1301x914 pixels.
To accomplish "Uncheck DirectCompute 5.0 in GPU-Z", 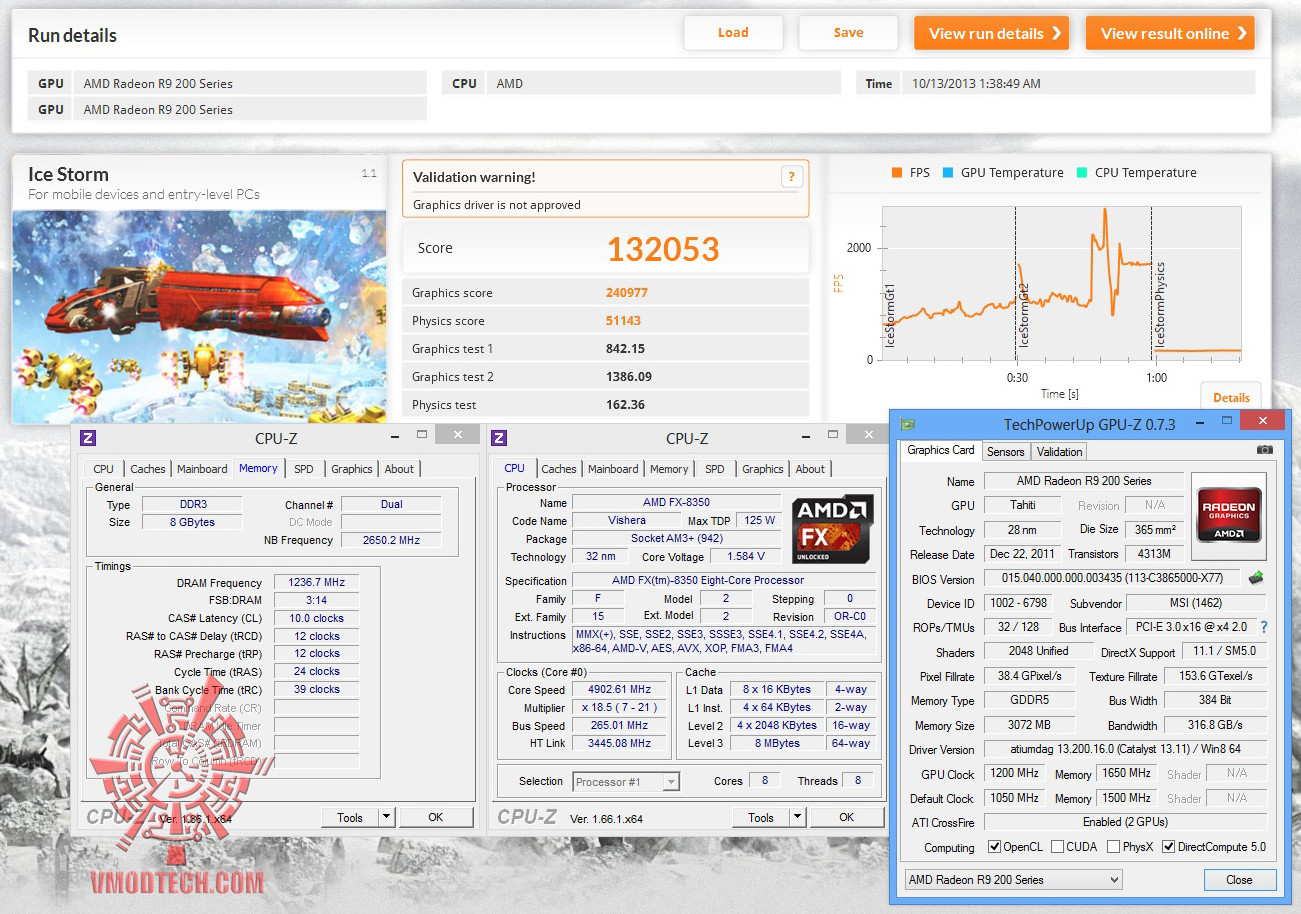I will pyautogui.click(x=1168, y=847).
